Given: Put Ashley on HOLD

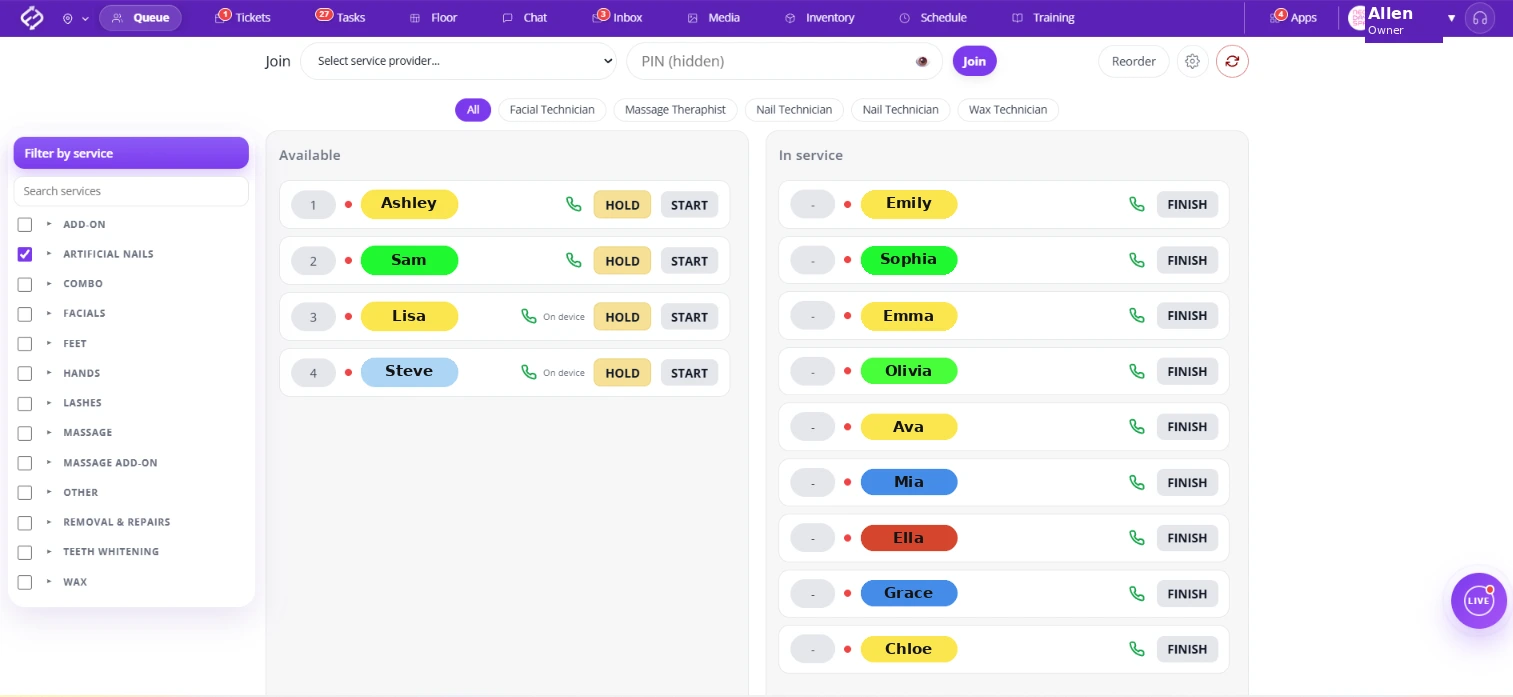Looking at the screenshot, I should (x=622, y=205).
